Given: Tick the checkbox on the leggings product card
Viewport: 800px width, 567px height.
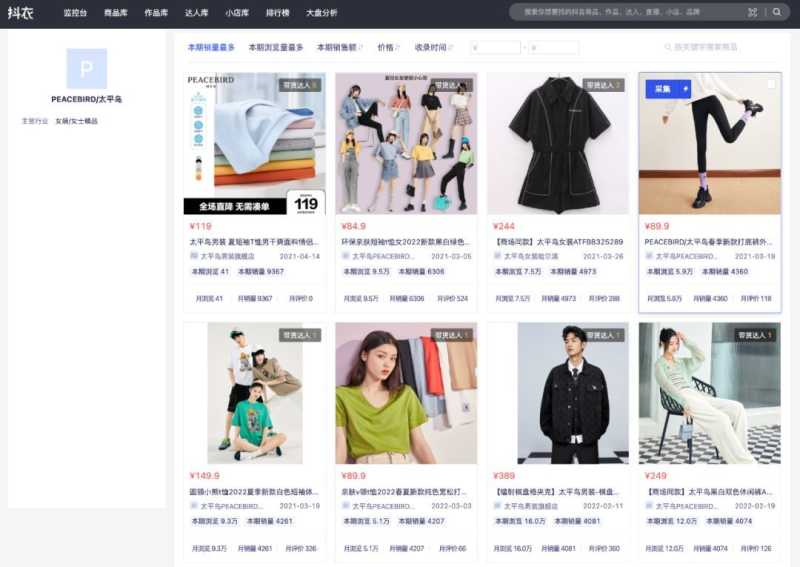Looking at the screenshot, I should (x=771, y=85).
